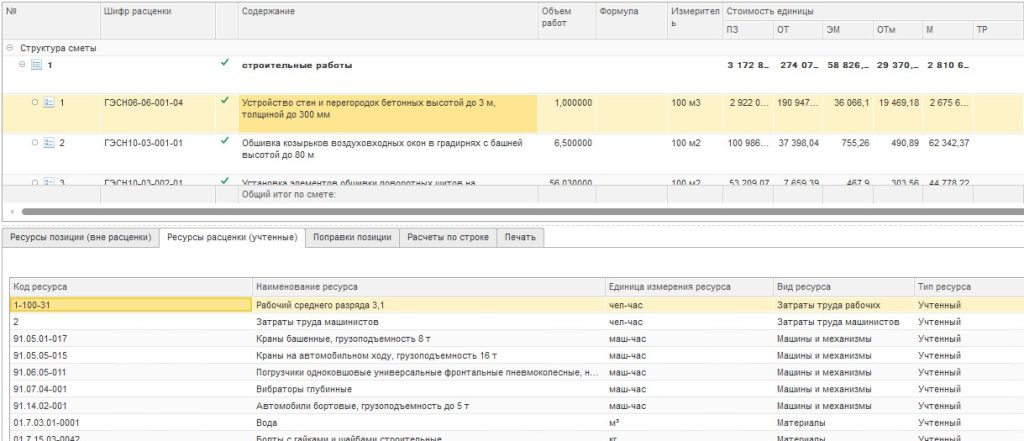Click the section icon of строительные работы row
Viewport: 1024px width, 441px height.
tap(36, 65)
